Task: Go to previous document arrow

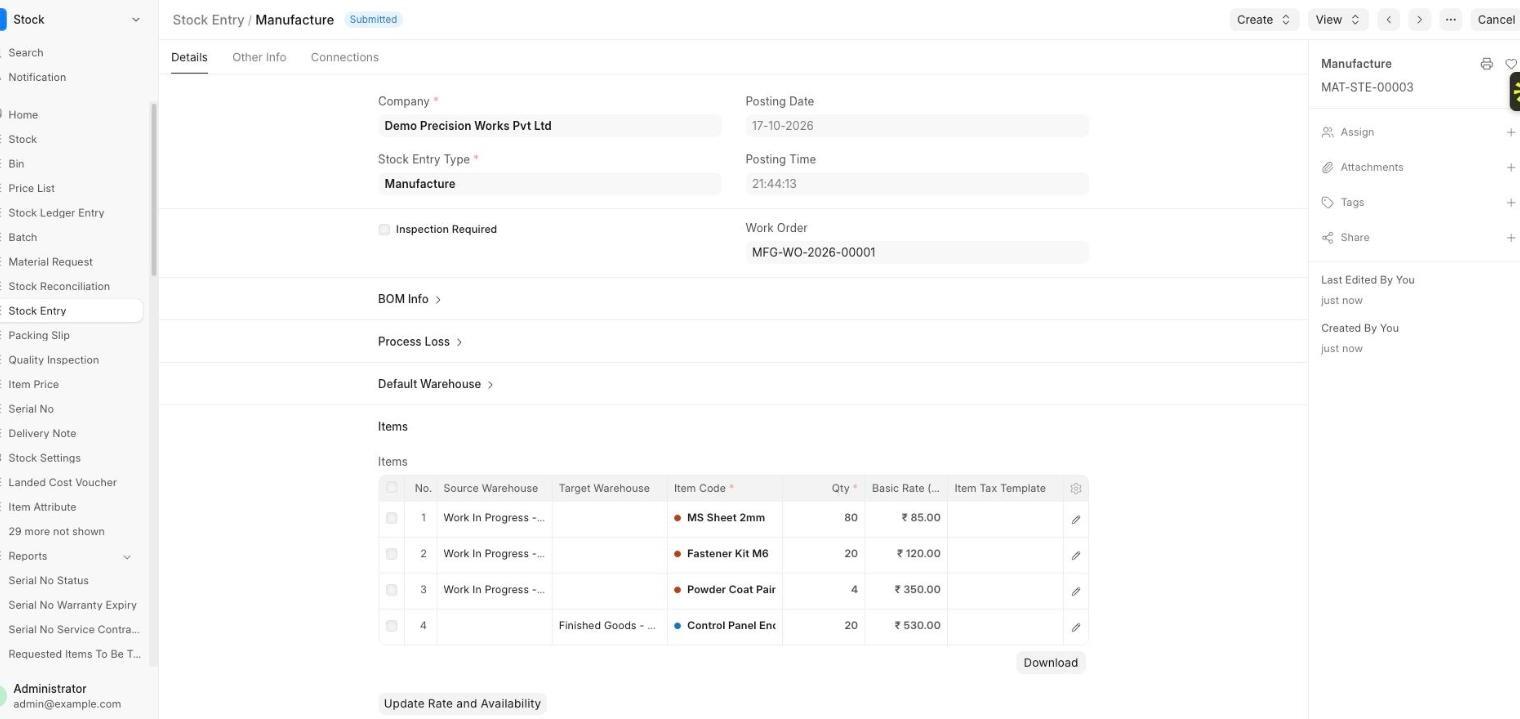Action: pyautogui.click(x=1388, y=20)
